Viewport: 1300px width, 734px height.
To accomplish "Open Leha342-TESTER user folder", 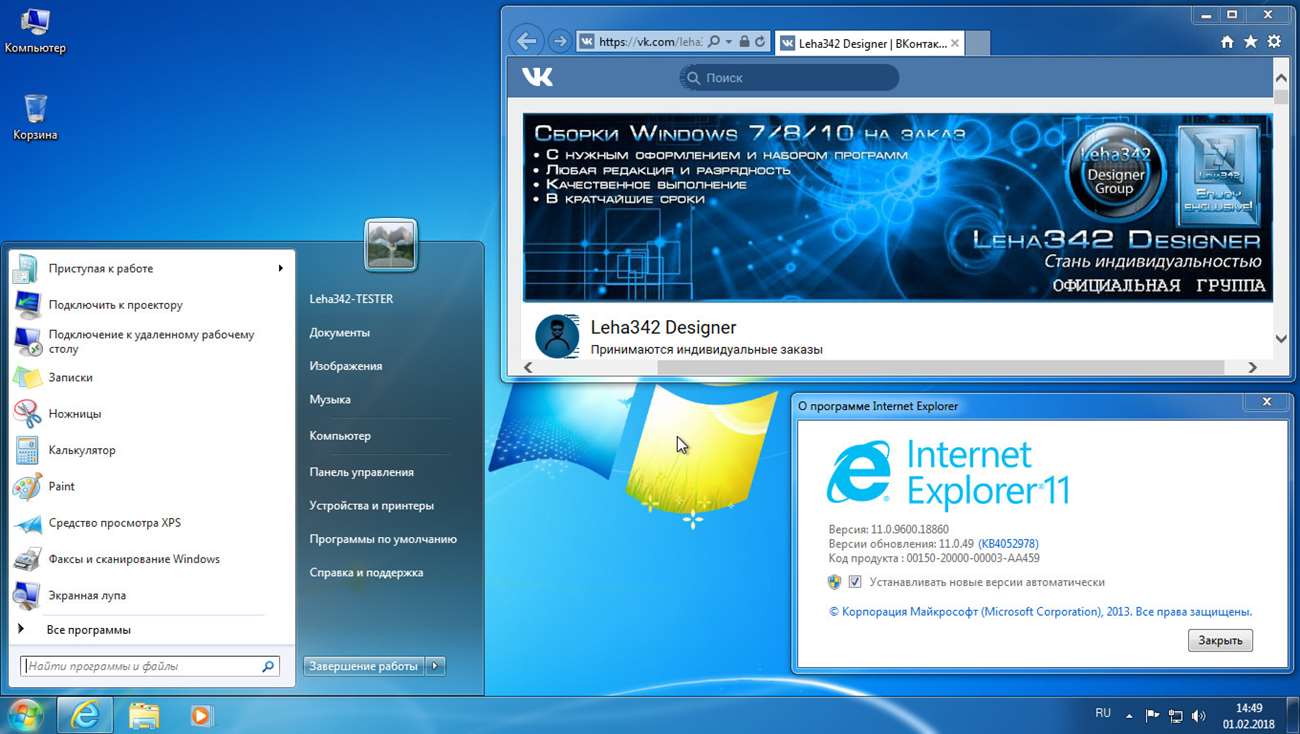I will tap(351, 299).
